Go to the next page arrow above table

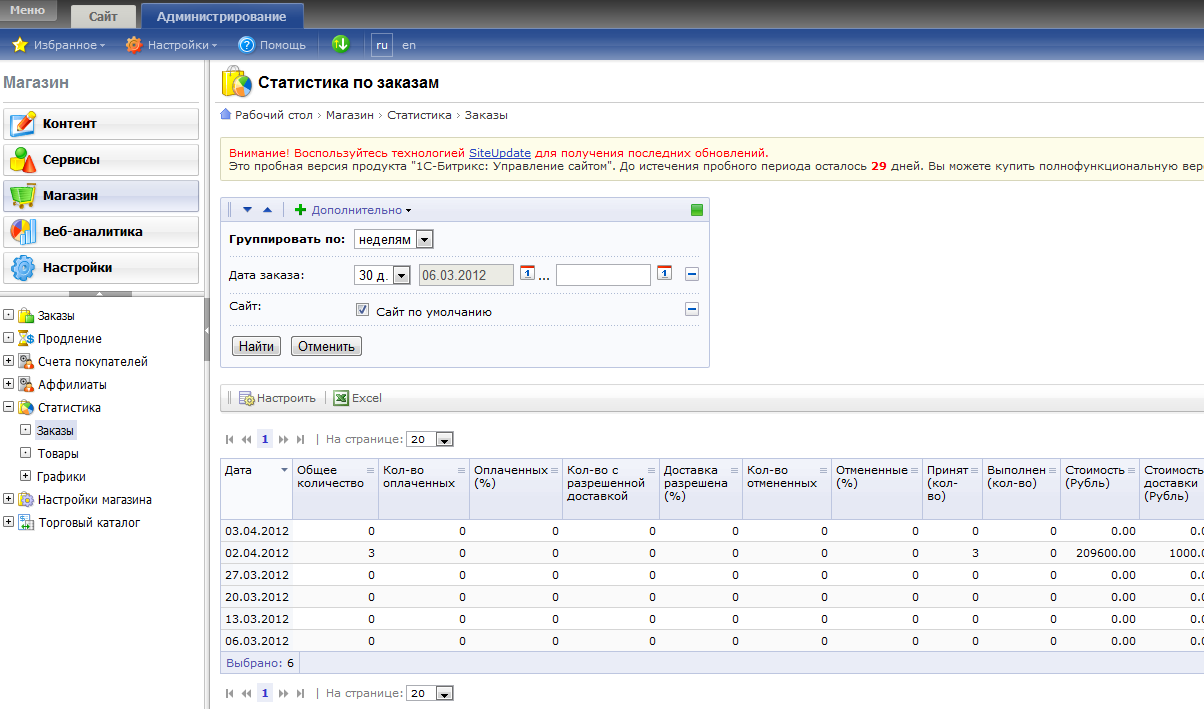pyautogui.click(x=283, y=439)
